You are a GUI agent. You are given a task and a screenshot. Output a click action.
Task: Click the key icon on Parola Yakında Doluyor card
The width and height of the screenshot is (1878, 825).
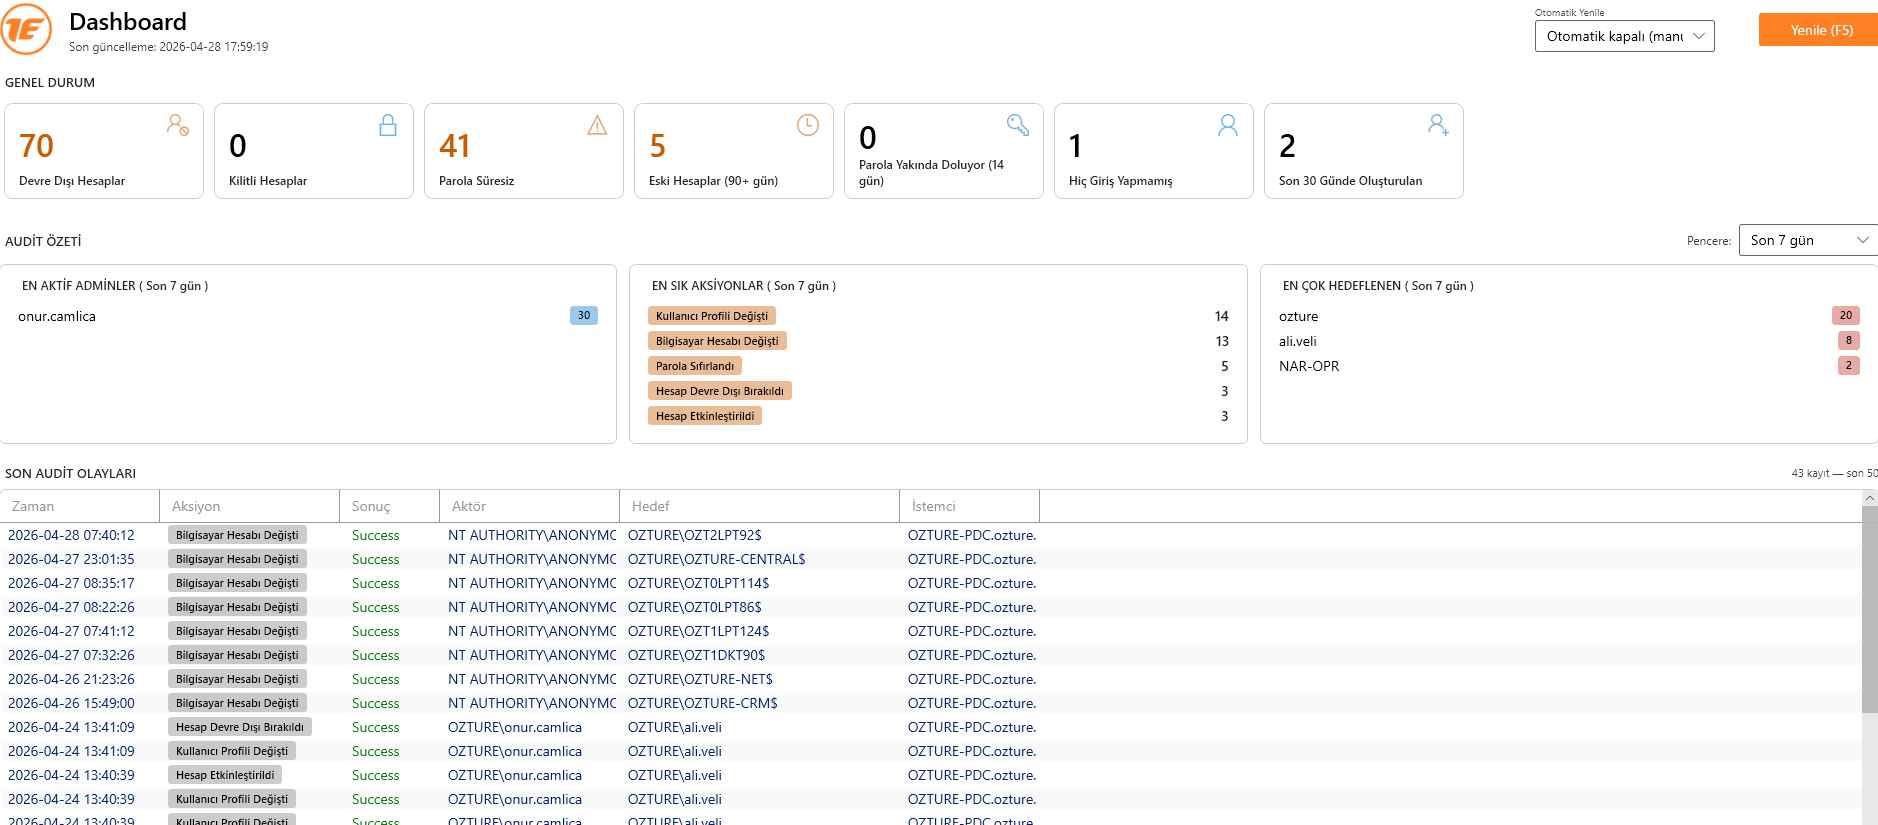point(1018,125)
